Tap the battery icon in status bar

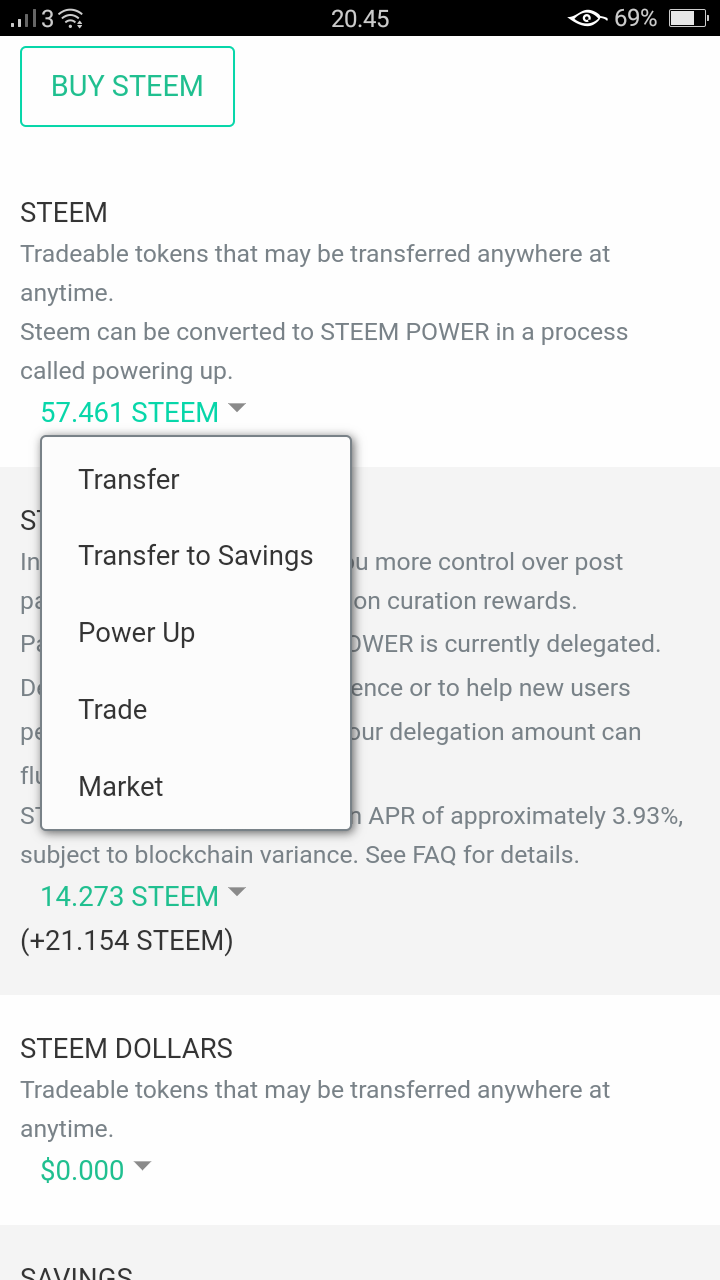(687, 18)
